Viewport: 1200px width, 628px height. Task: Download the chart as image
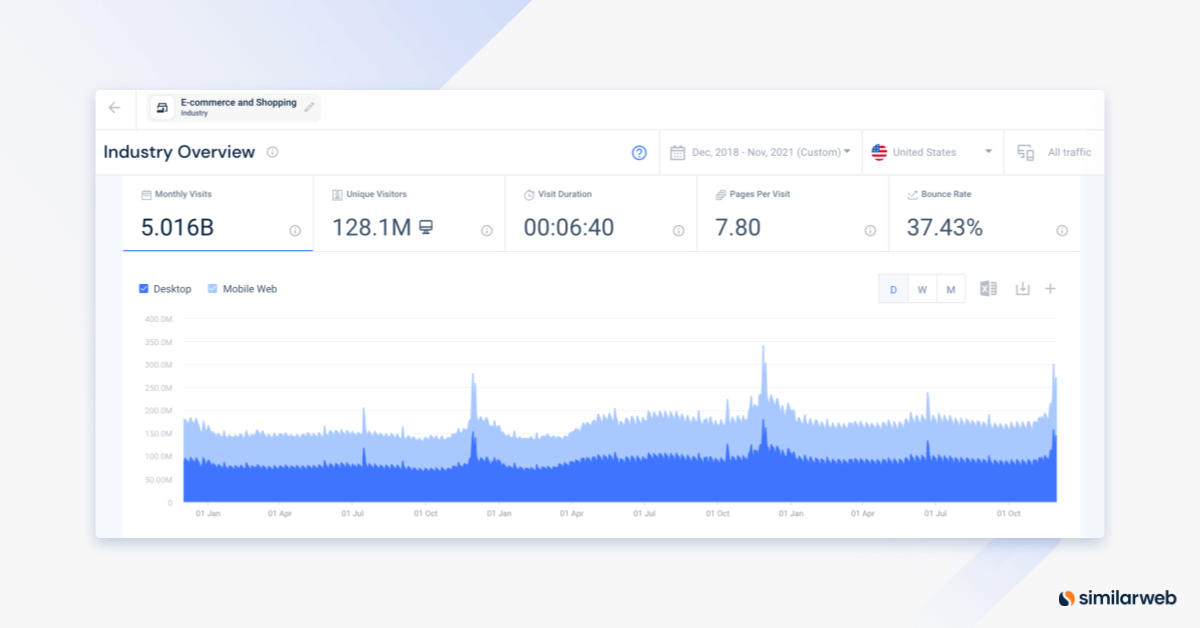pos(1022,289)
